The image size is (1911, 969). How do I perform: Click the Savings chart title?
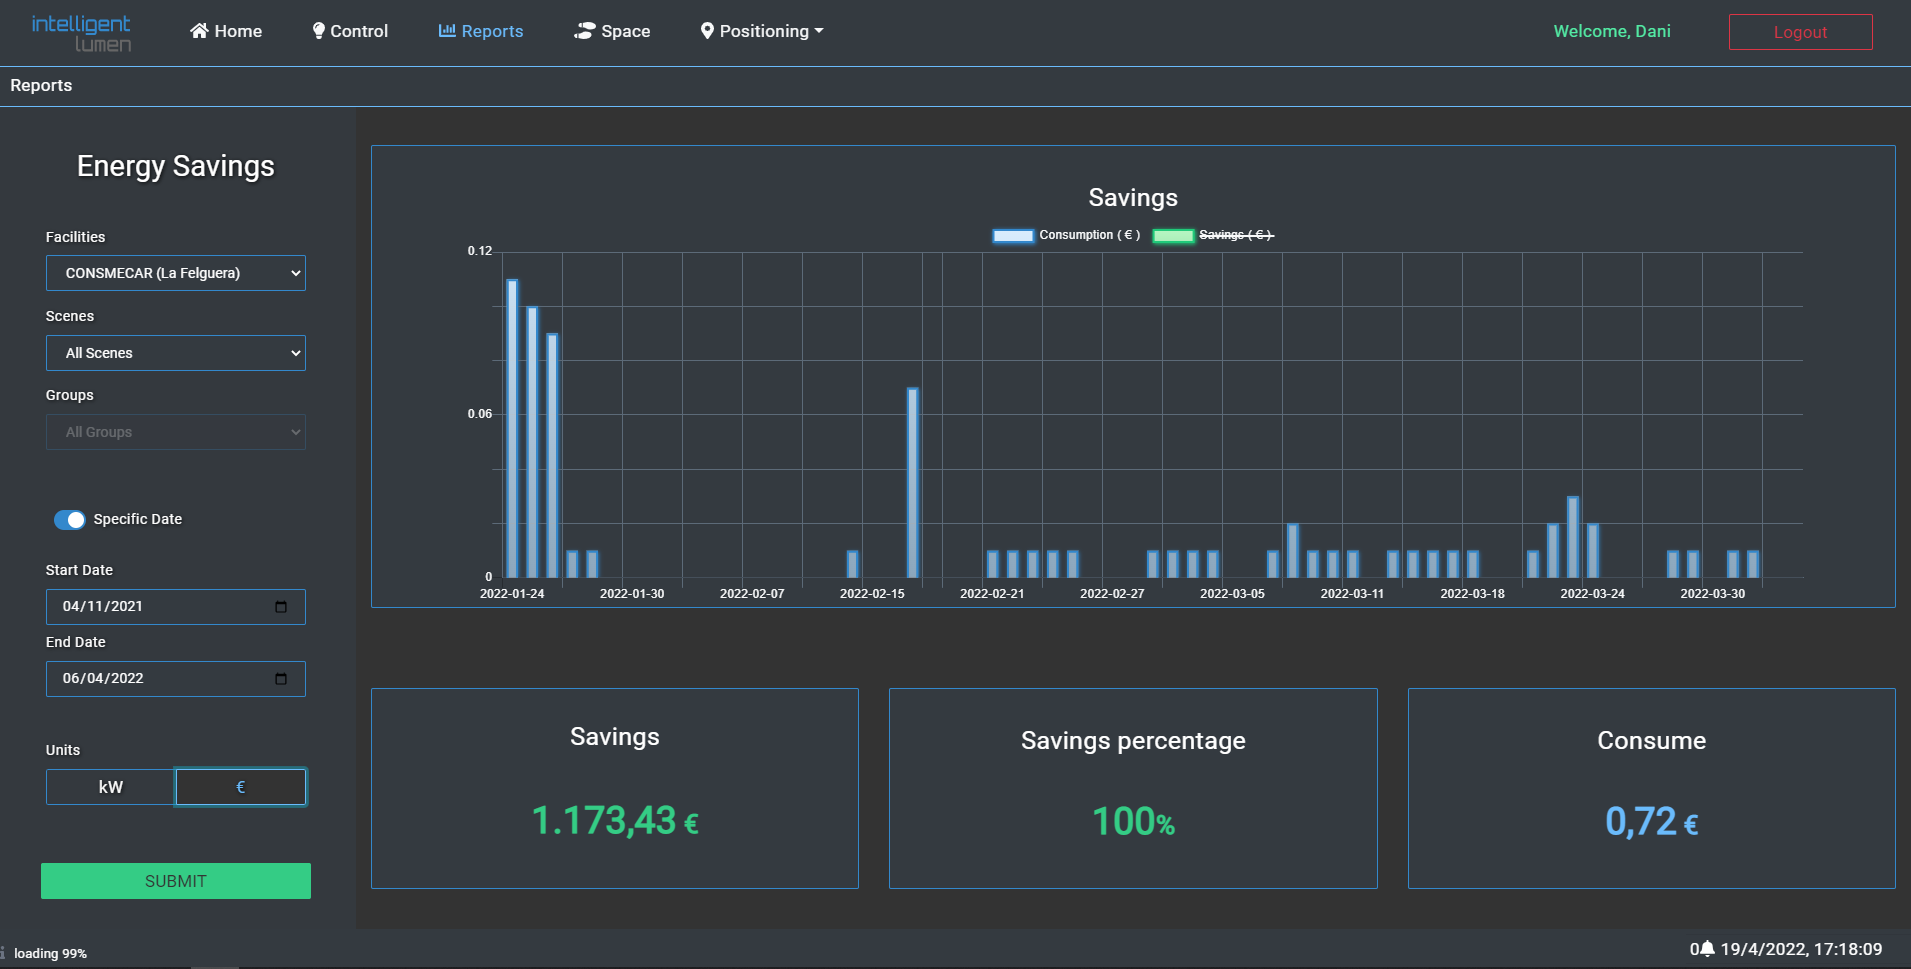[x=1133, y=198]
